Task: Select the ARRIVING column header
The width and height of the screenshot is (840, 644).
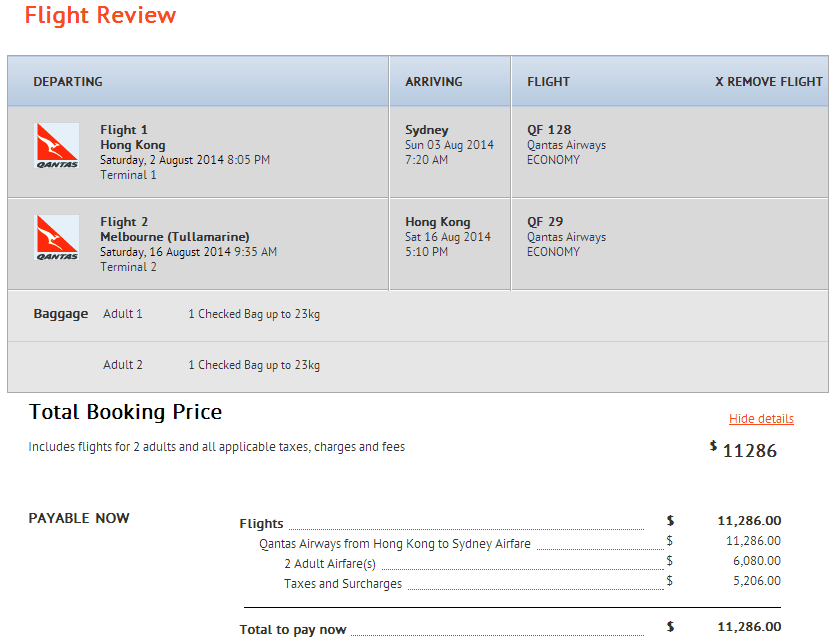Action: pyautogui.click(x=433, y=82)
